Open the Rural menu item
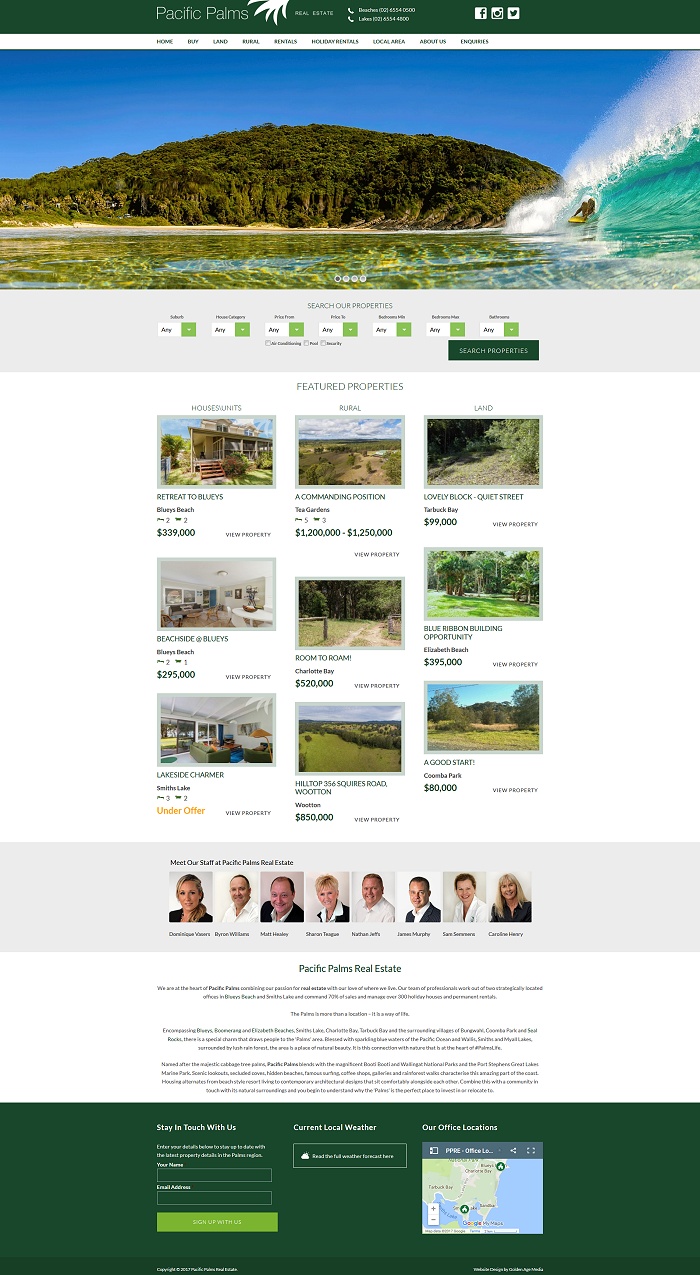The image size is (700, 1275). tap(251, 42)
